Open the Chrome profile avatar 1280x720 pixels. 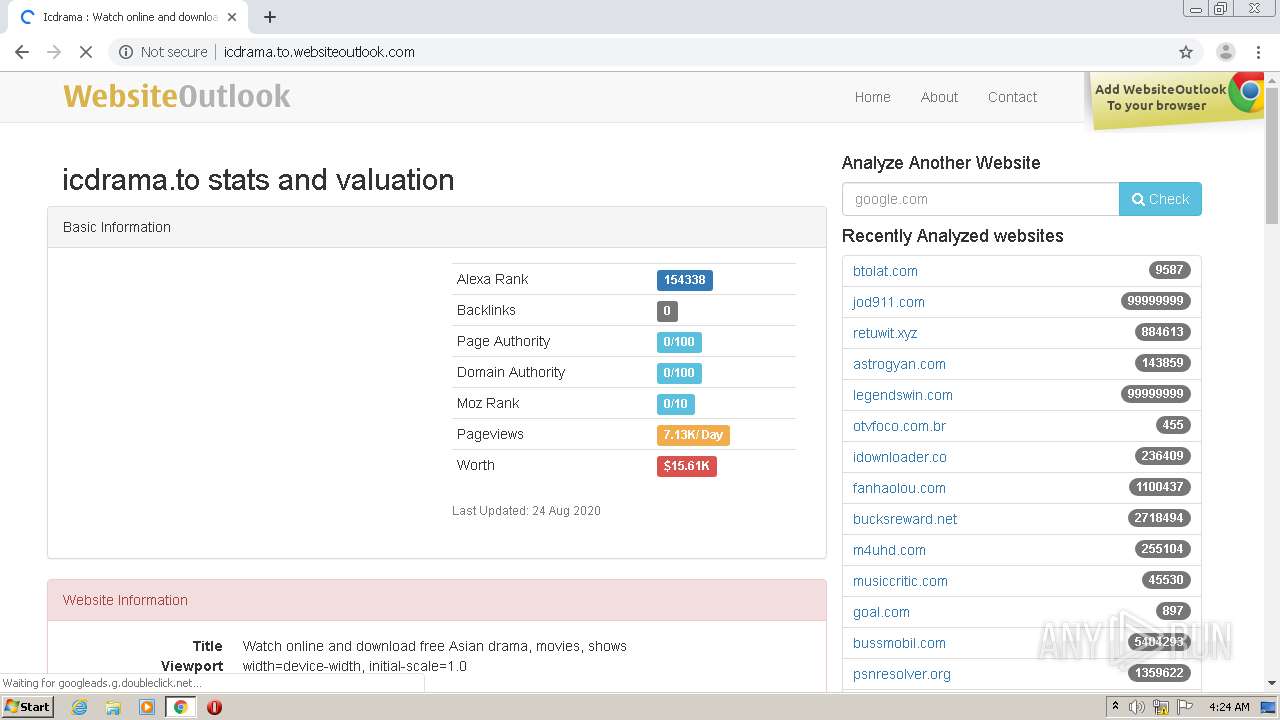click(x=1225, y=52)
